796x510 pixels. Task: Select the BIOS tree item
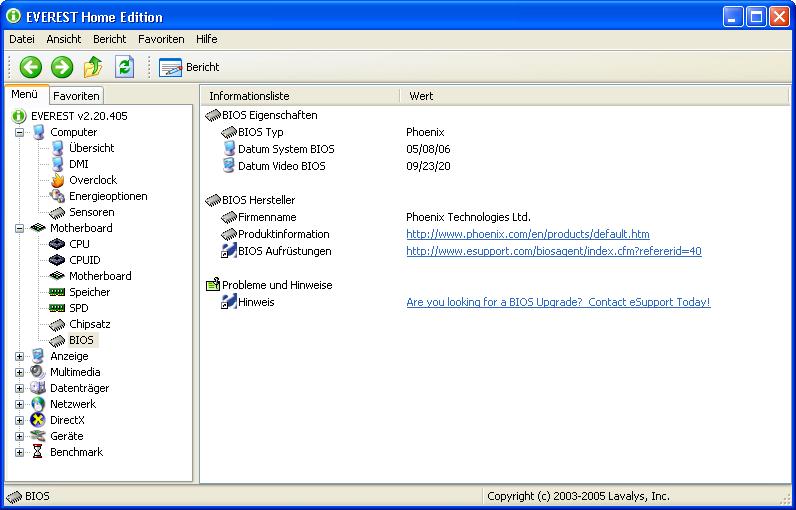coord(81,340)
